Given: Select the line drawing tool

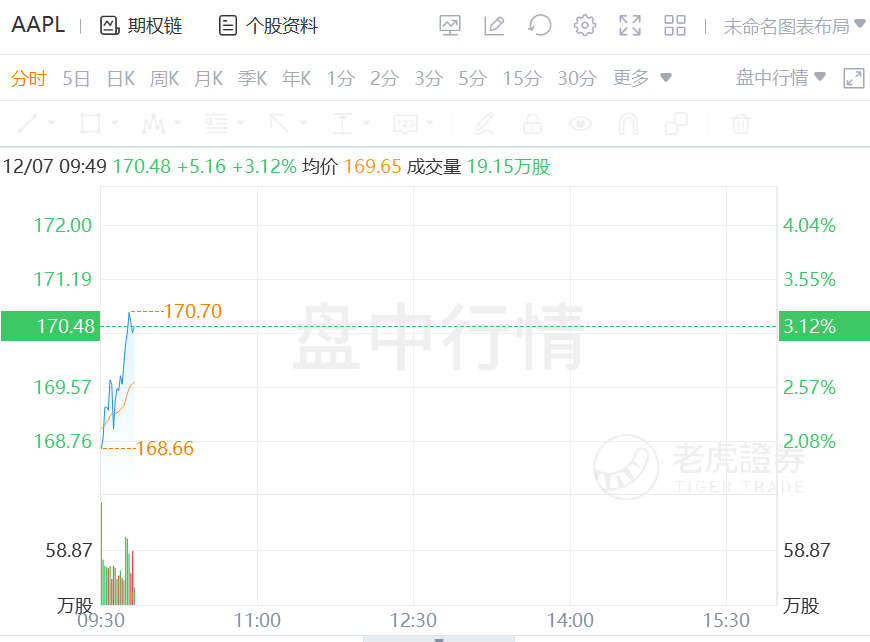Looking at the screenshot, I should [28, 123].
